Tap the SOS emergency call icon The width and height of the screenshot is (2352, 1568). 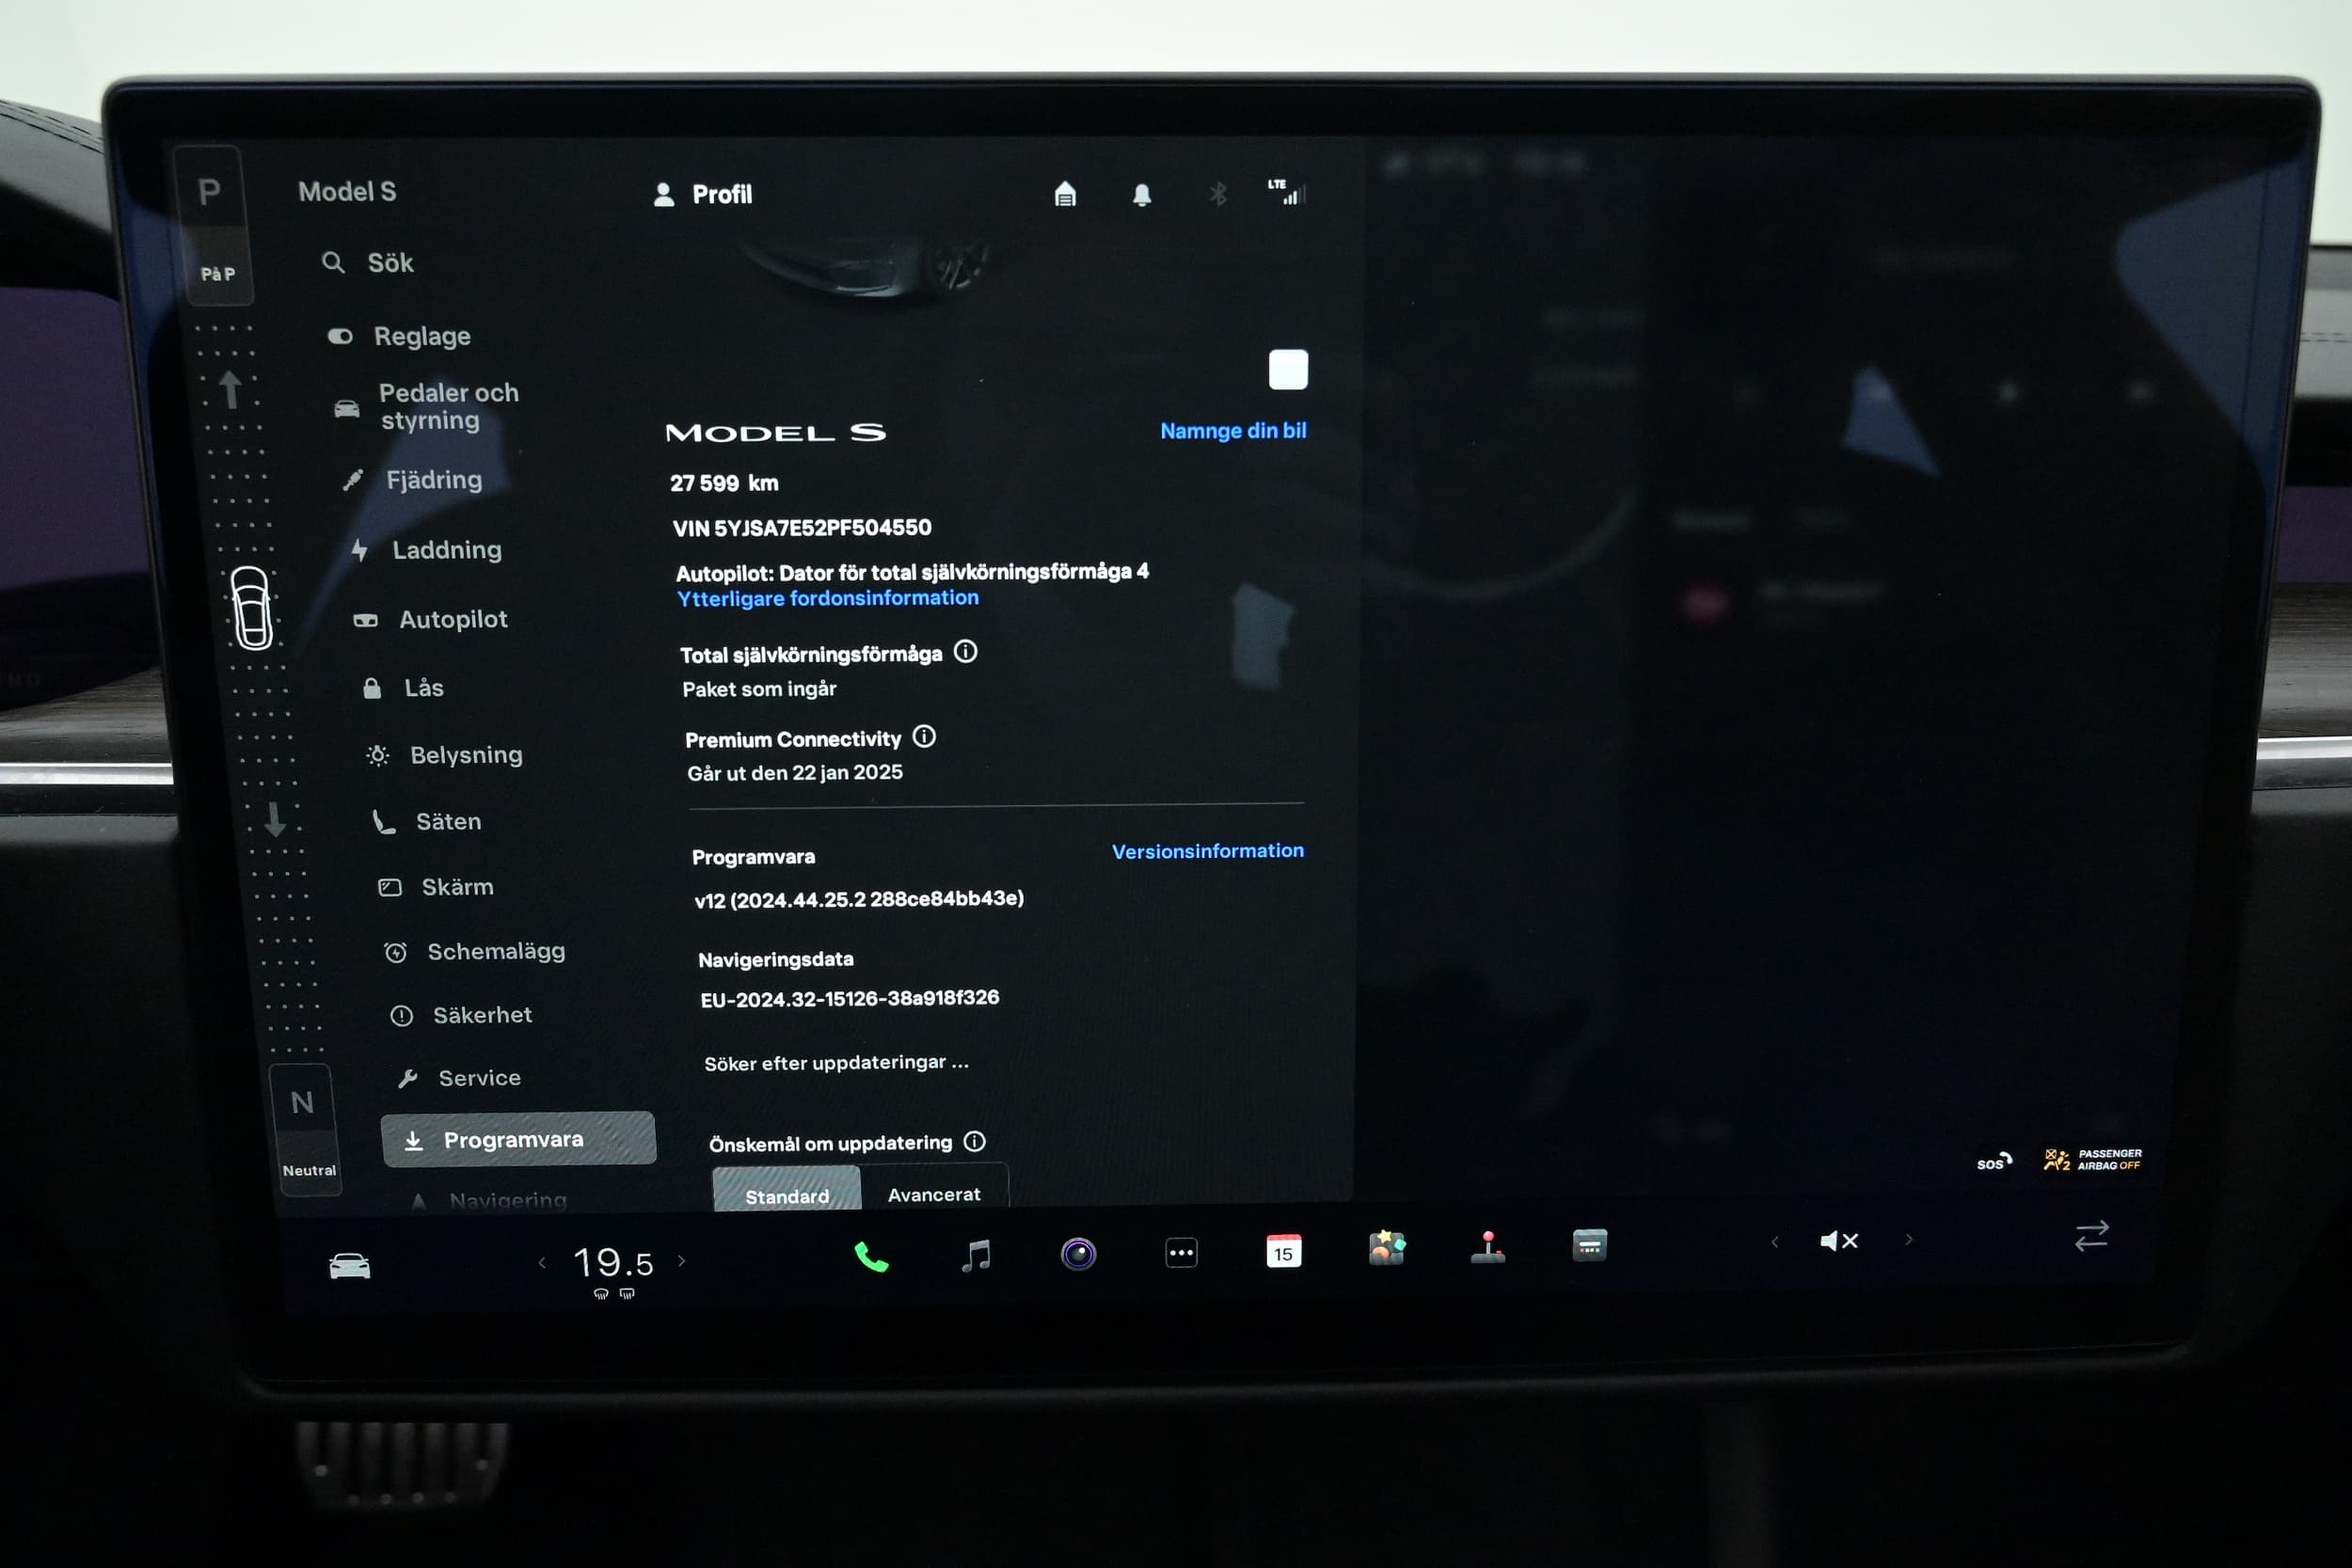(1993, 1162)
